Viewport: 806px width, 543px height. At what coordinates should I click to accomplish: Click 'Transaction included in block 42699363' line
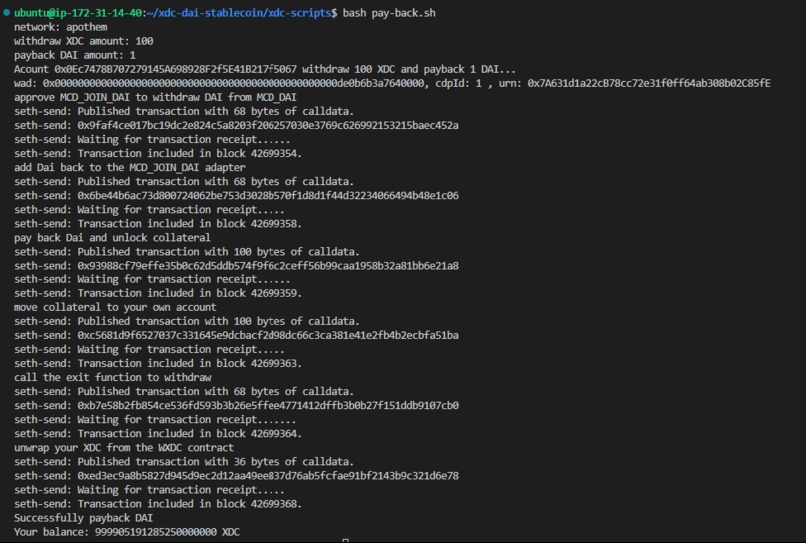point(158,363)
